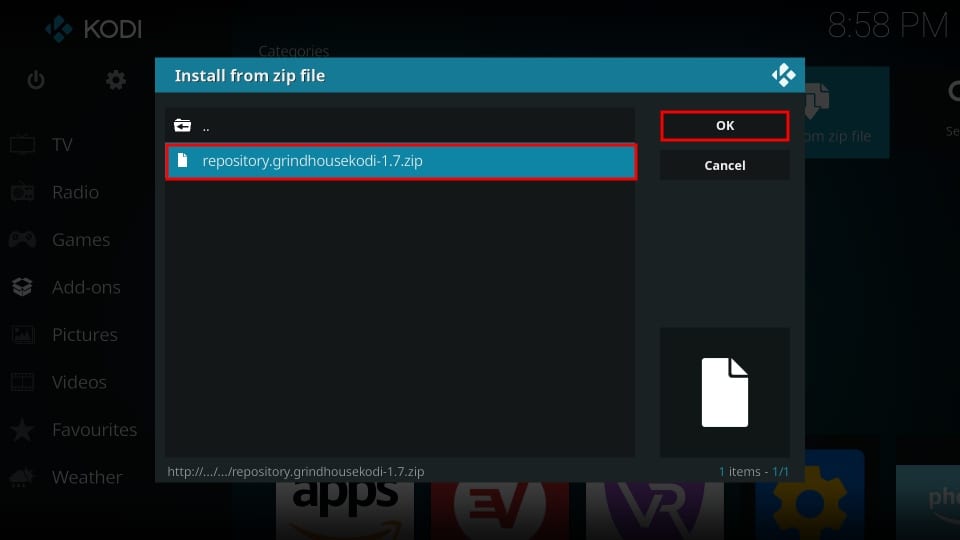
Task: Open Favourites menu item
Action: [x=94, y=429]
